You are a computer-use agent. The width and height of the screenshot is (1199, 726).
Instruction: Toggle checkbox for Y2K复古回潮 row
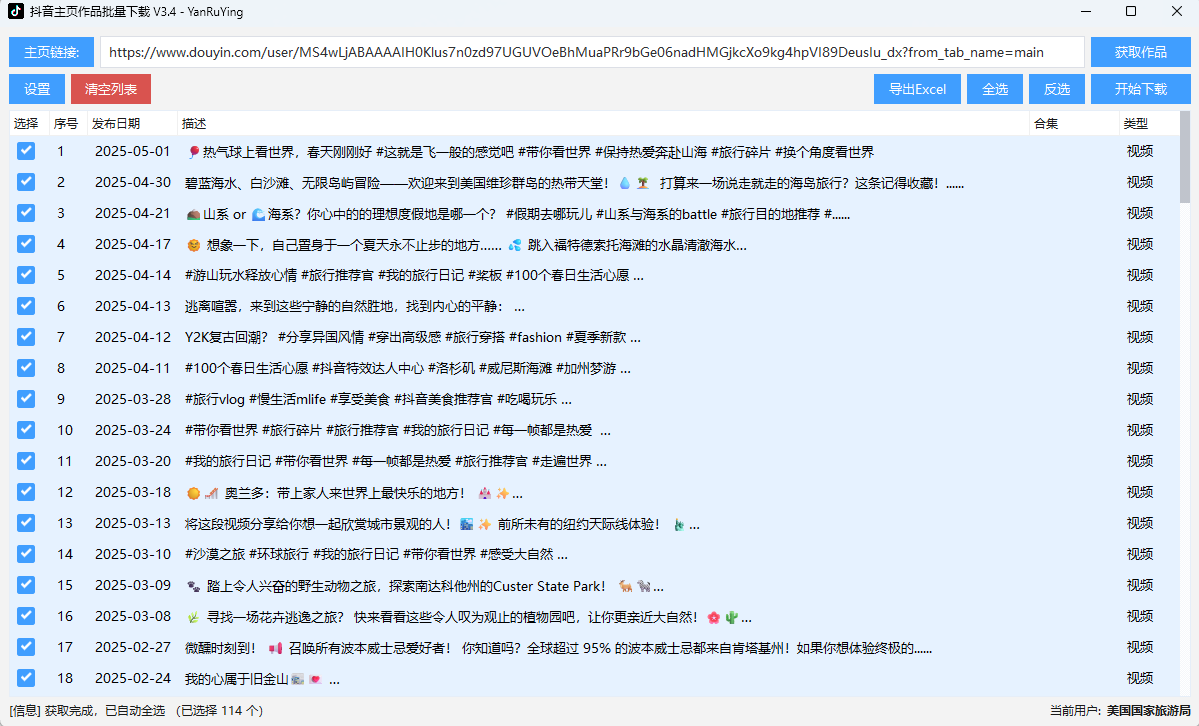tap(26, 337)
